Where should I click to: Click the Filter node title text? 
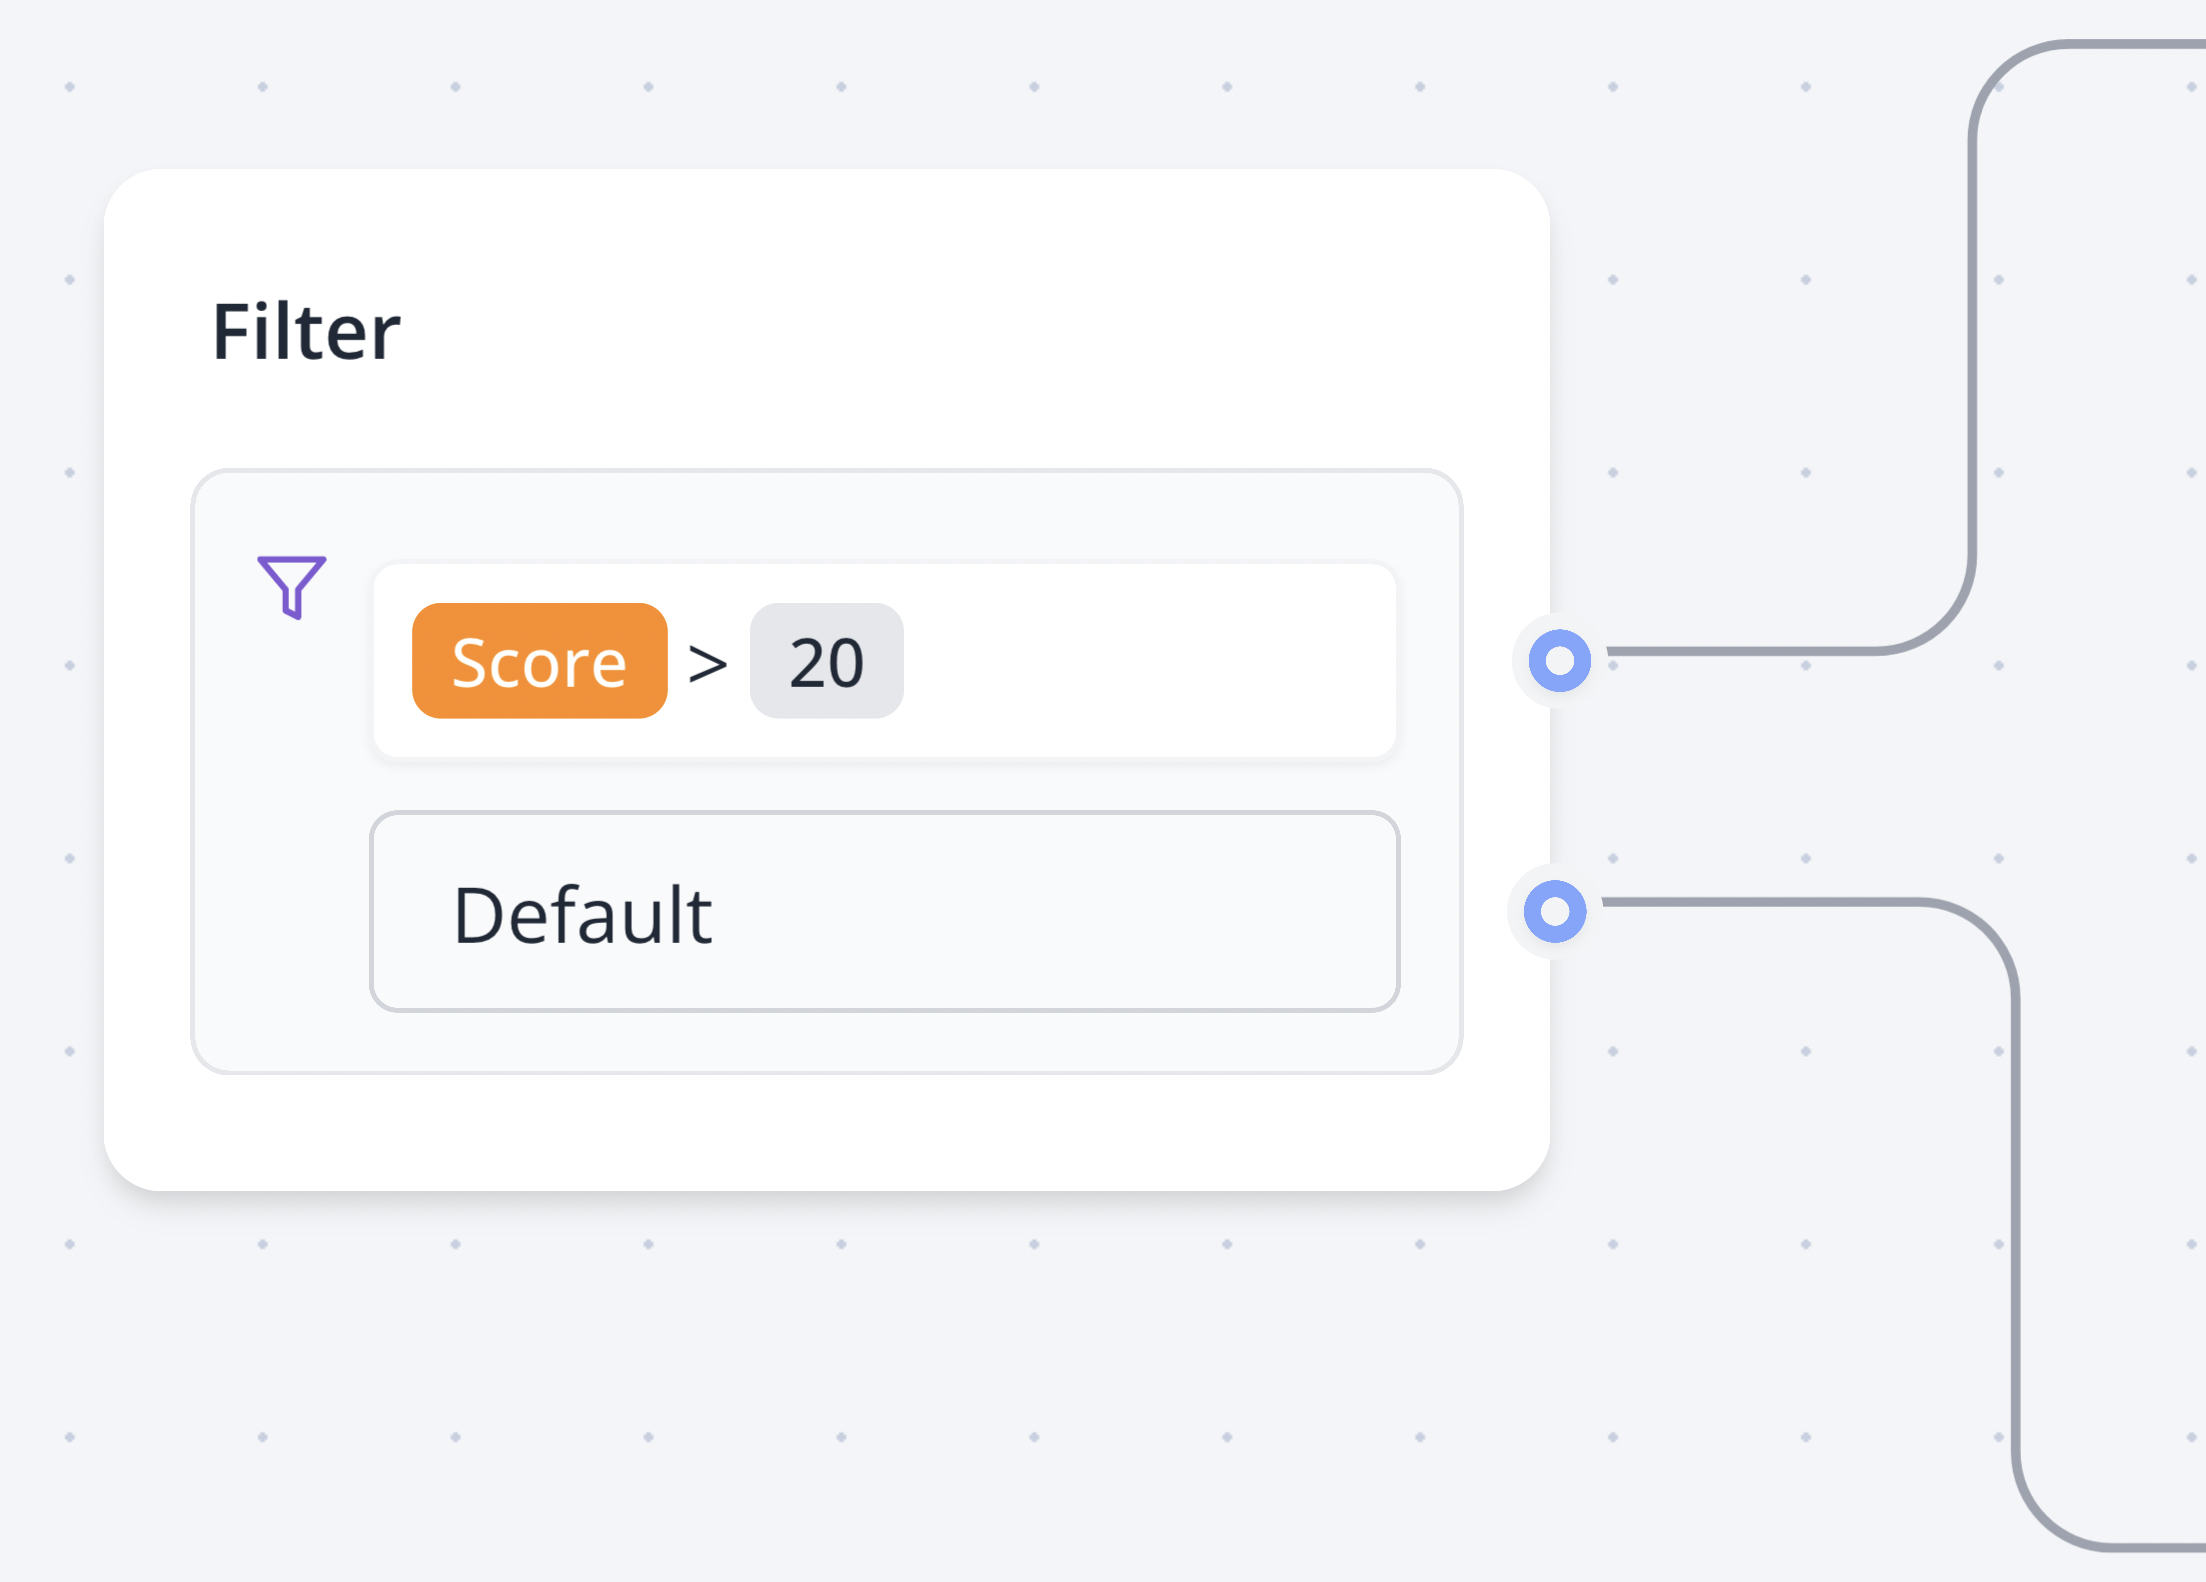click(306, 332)
